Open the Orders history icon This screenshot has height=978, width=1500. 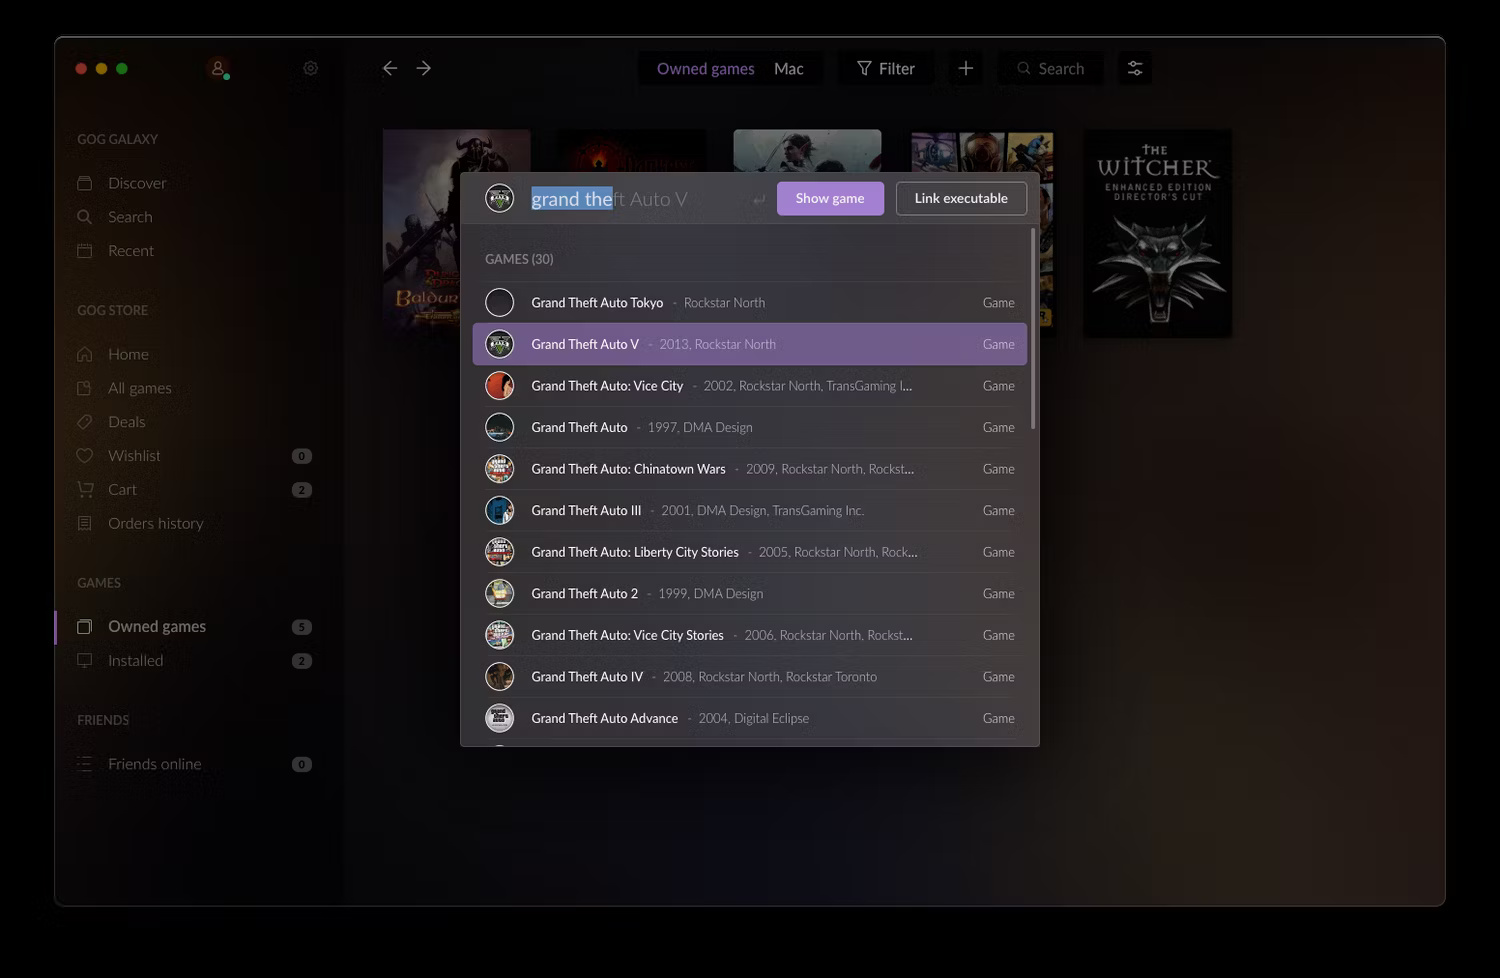click(x=86, y=523)
